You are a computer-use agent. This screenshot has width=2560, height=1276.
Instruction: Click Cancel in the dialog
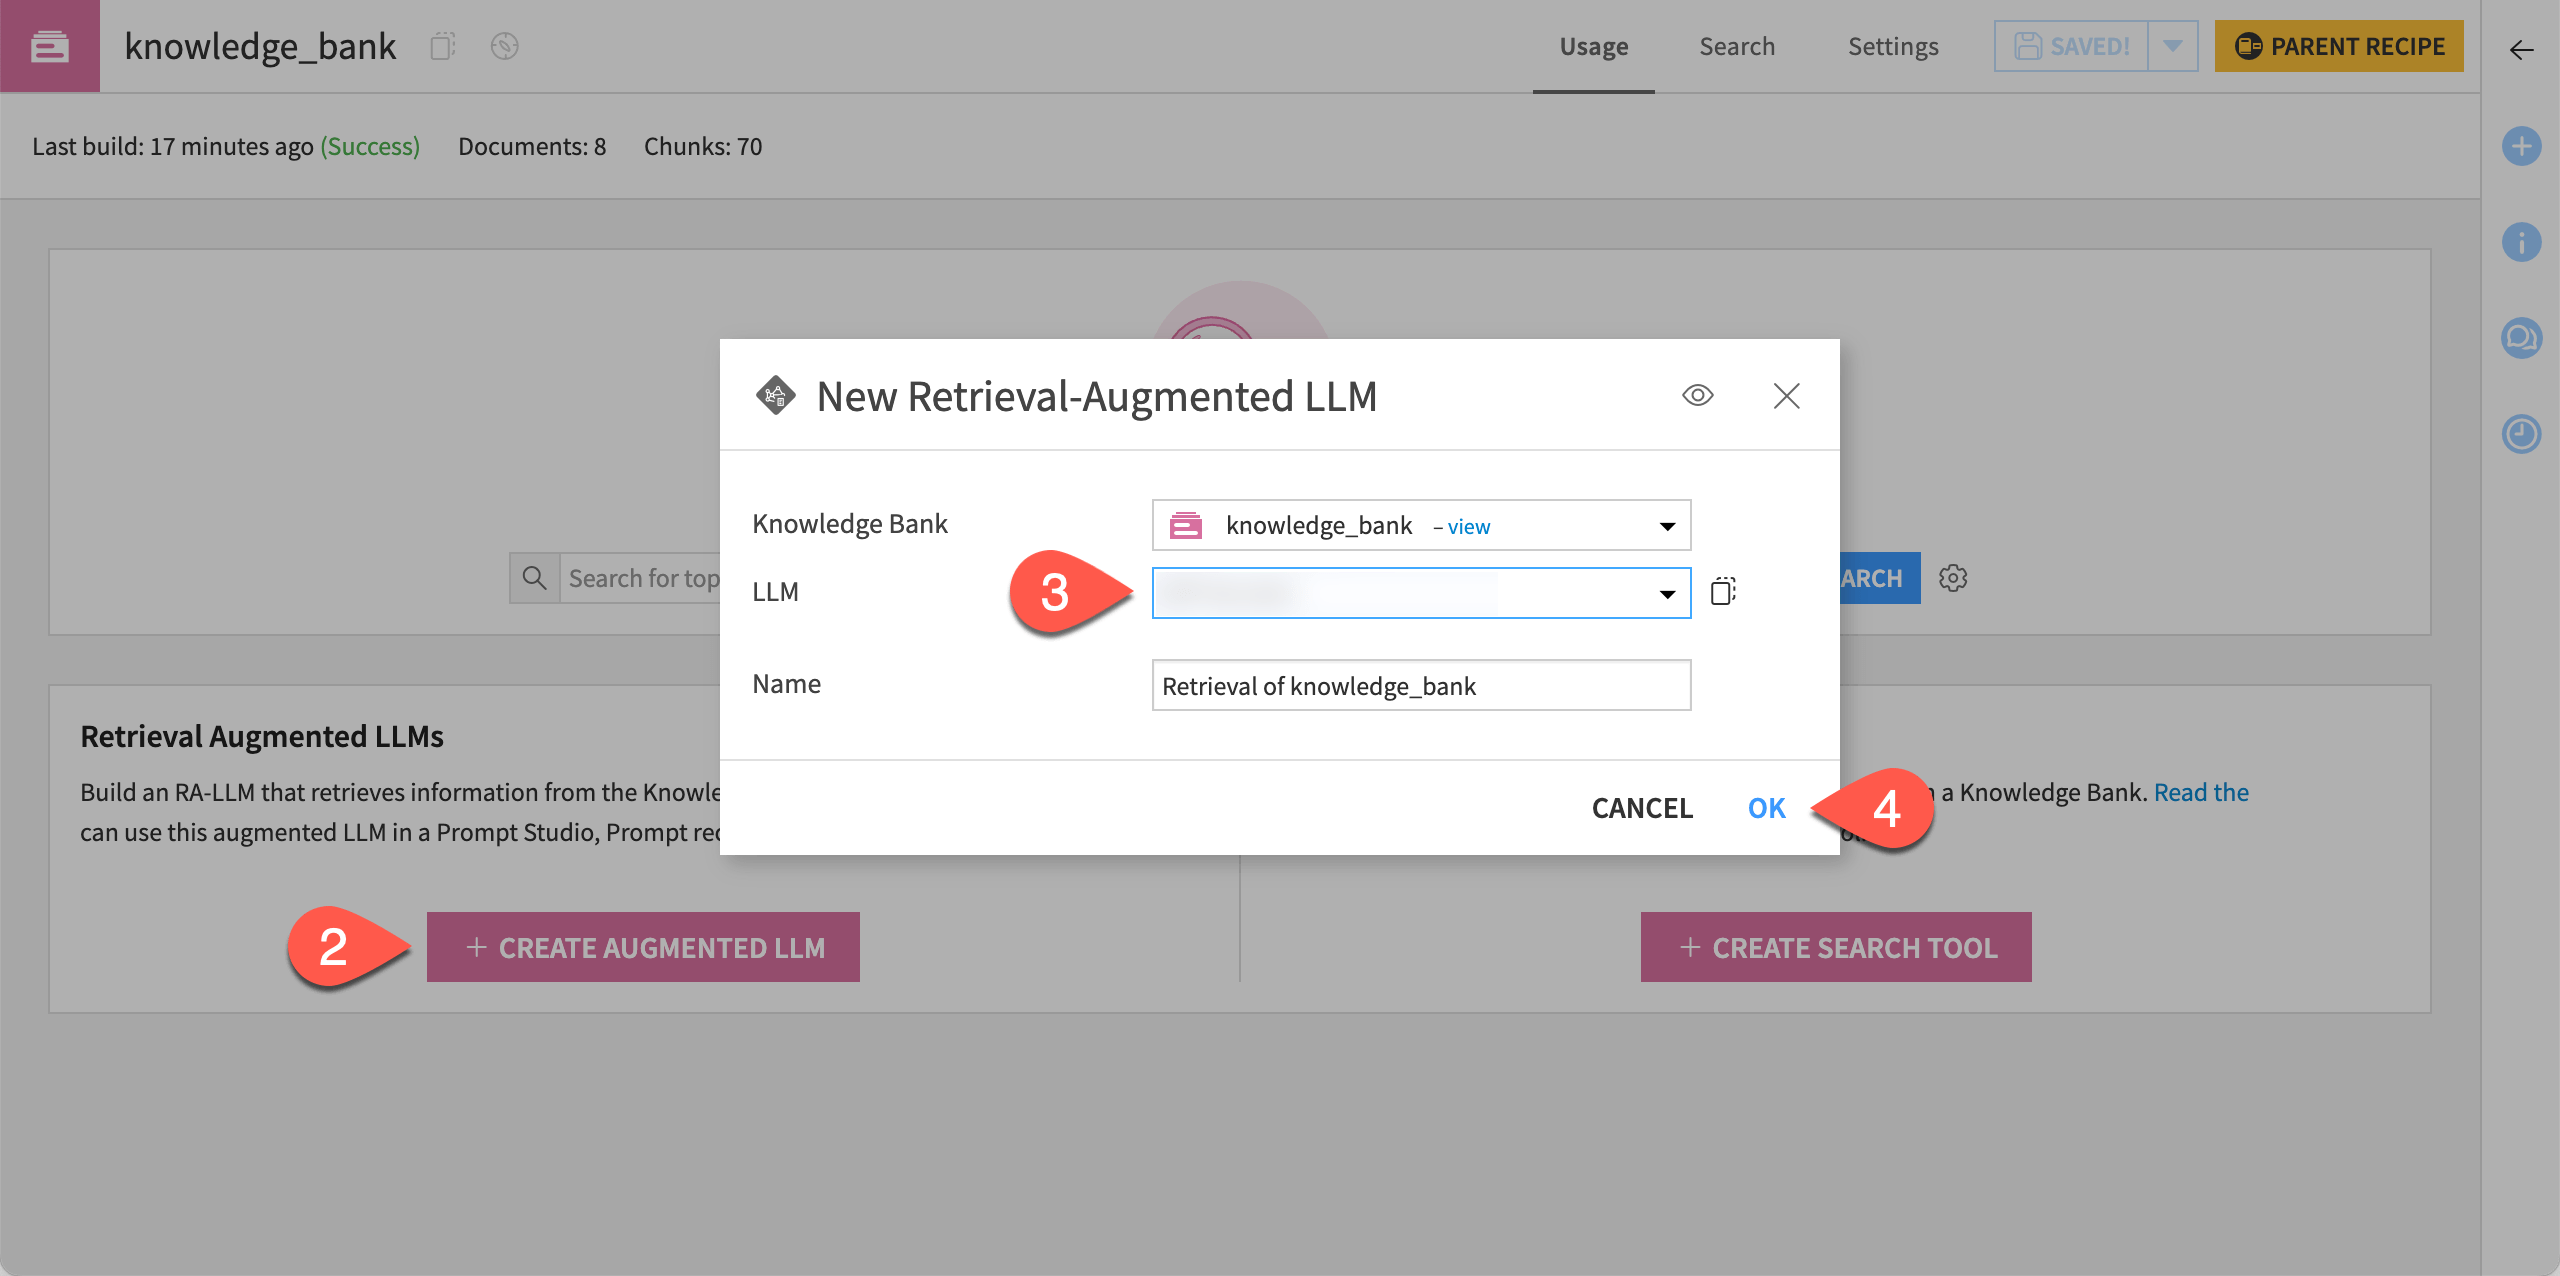(x=1642, y=808)
